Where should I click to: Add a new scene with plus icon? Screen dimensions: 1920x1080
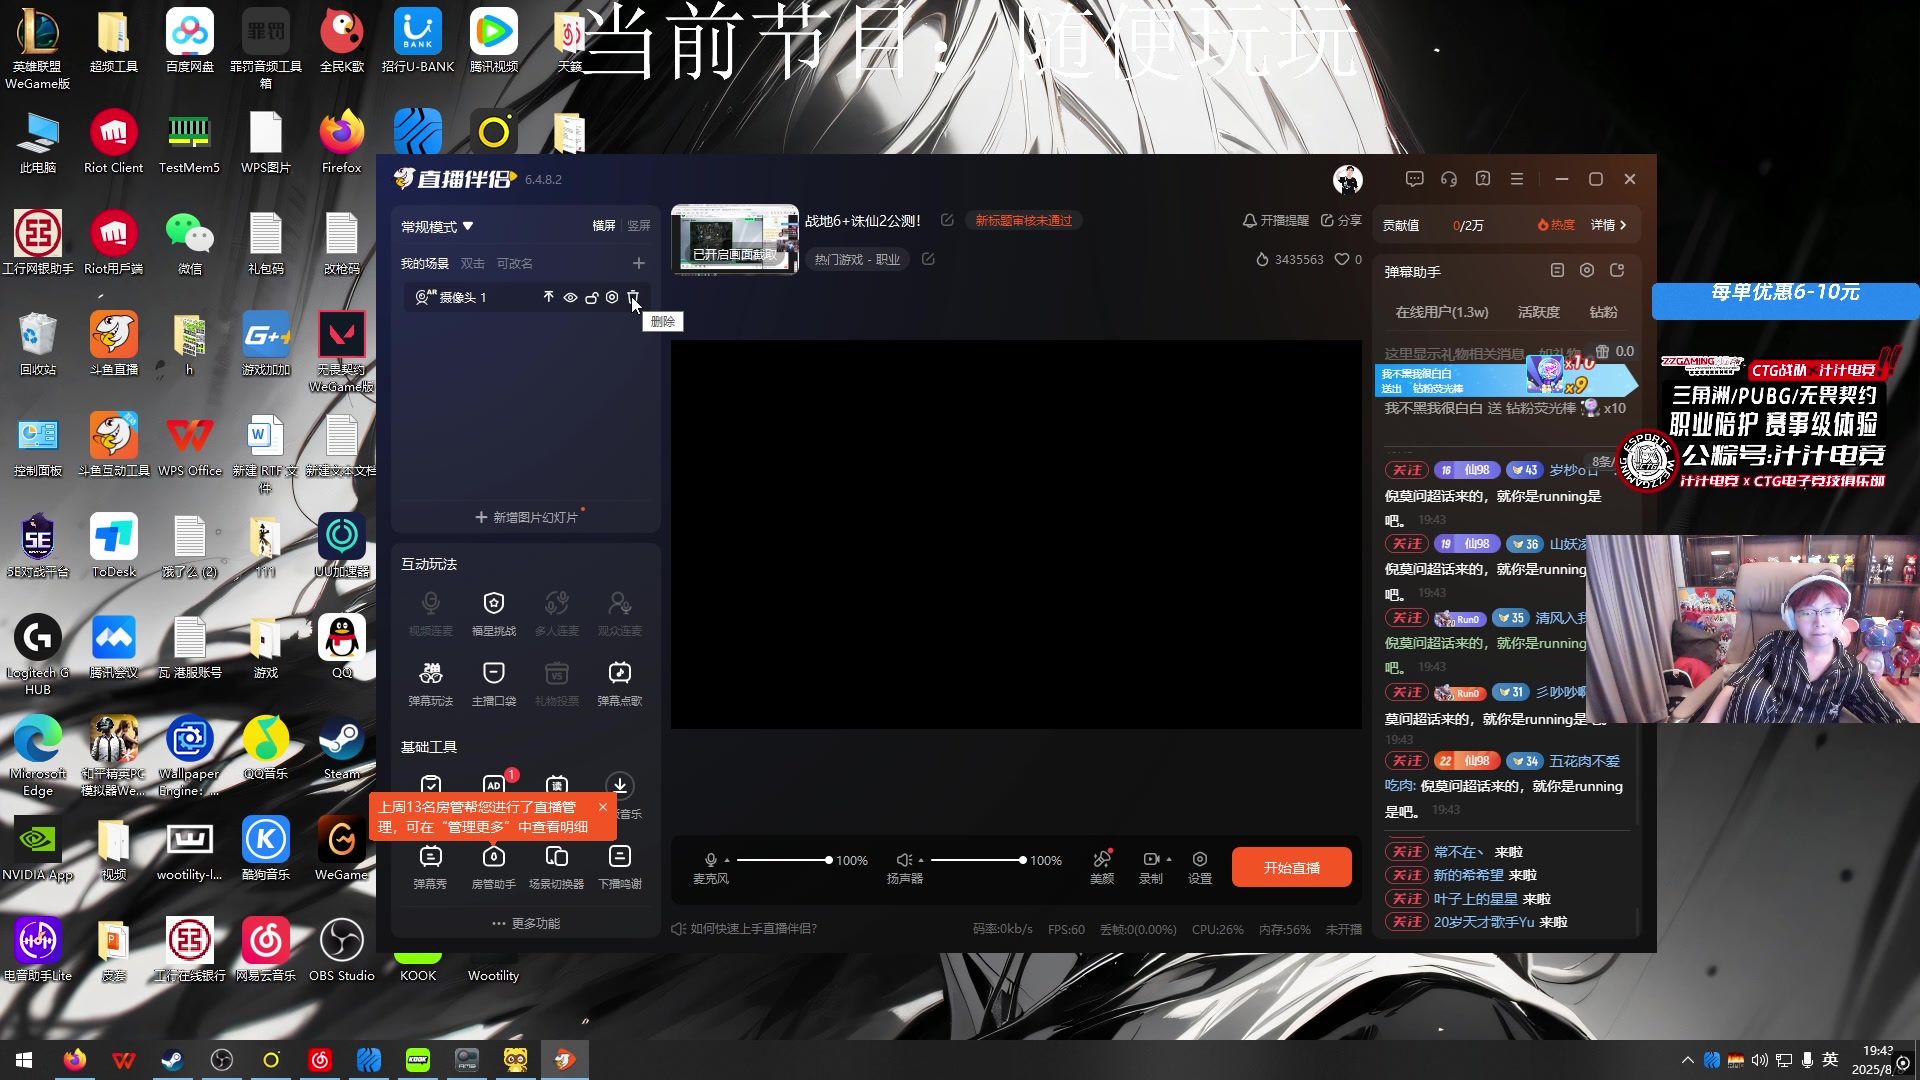(x=639, y=263)
